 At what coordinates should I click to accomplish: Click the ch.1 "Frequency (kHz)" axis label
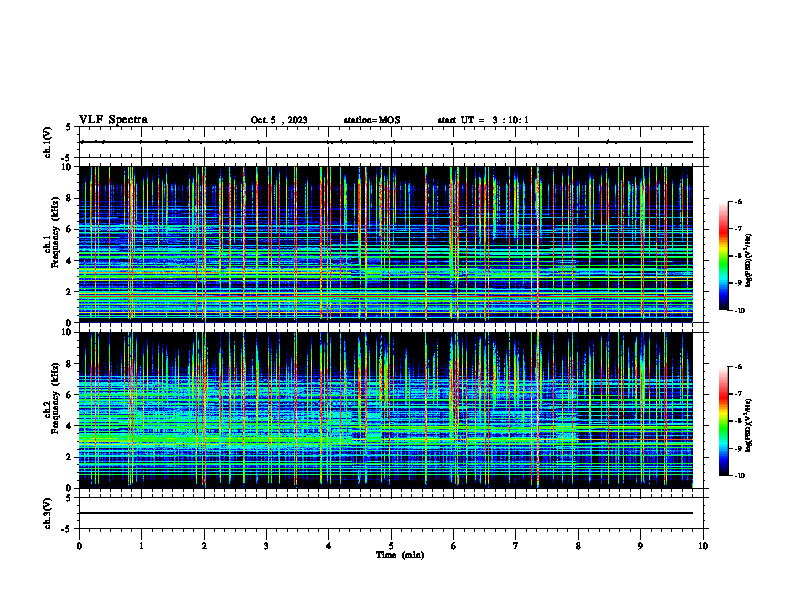[55, 232]
